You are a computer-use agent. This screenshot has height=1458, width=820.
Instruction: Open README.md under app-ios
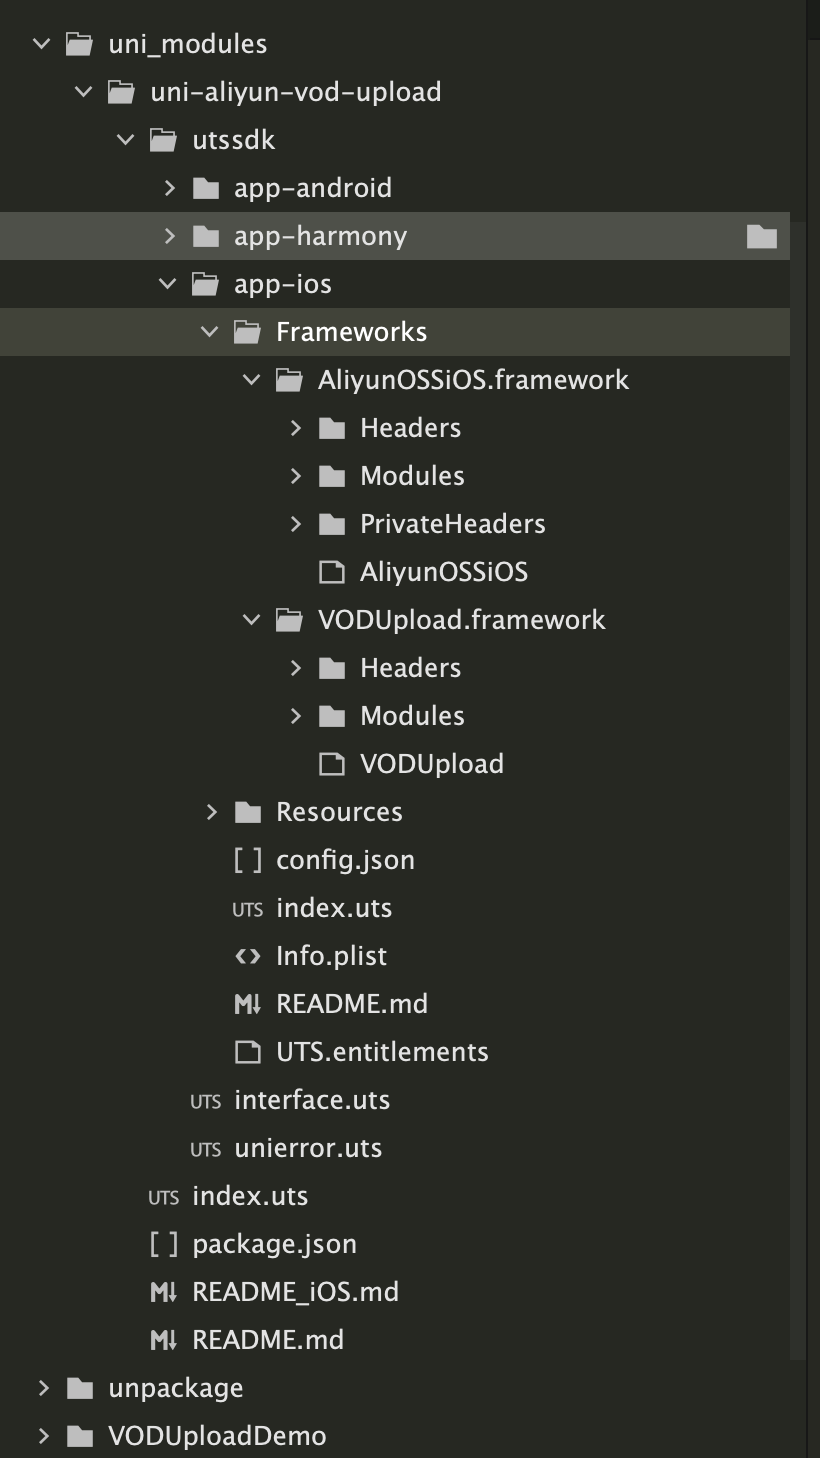pyautogui.click(x=352, y=1004)
